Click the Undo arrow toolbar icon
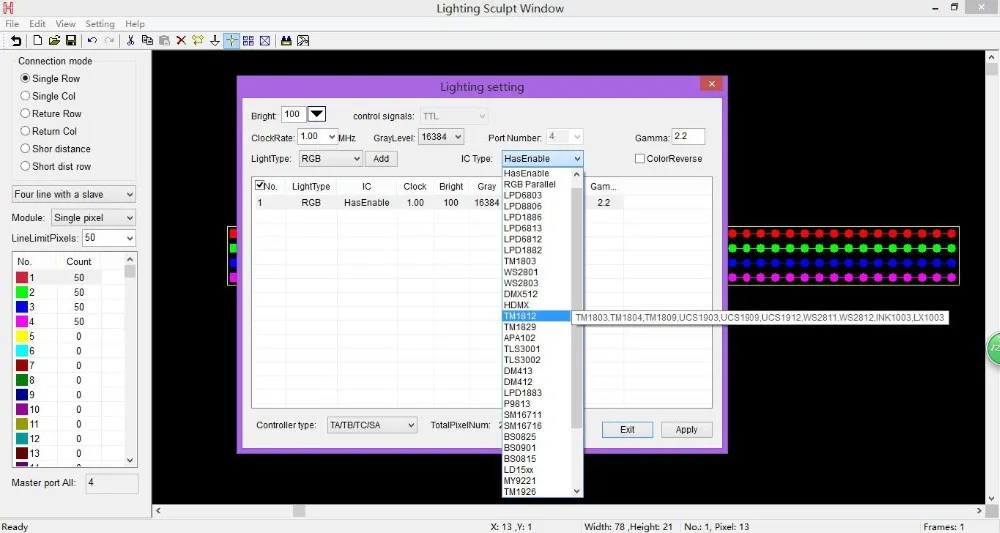1000x533 pixels. click(92, 41)
